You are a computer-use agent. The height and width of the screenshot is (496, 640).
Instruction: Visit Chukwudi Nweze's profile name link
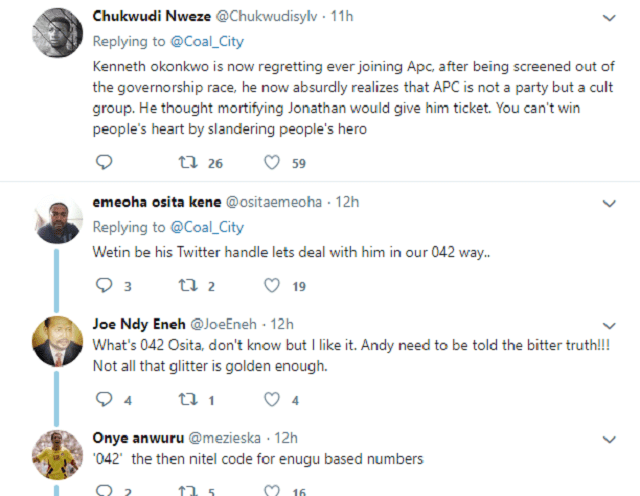(145, 16)
